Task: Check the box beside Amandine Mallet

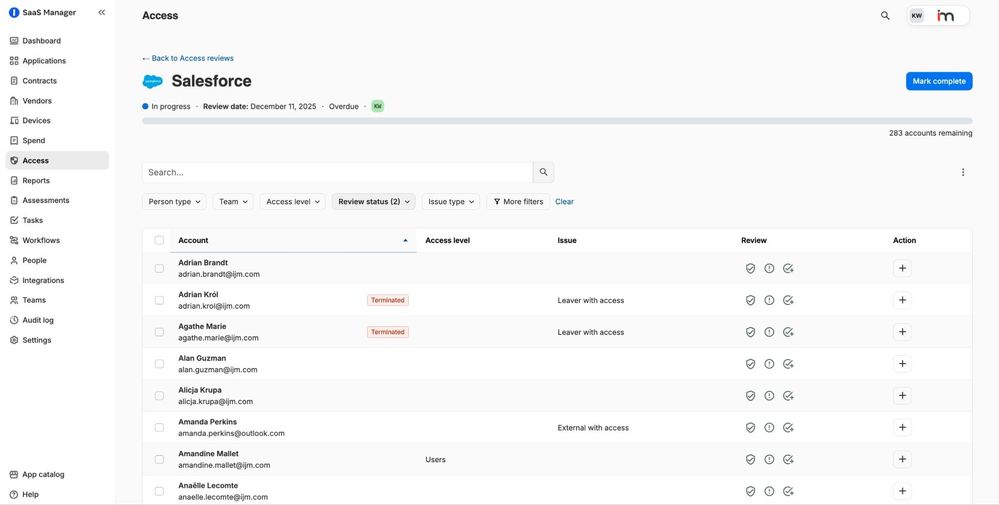Action: point(159,460)
